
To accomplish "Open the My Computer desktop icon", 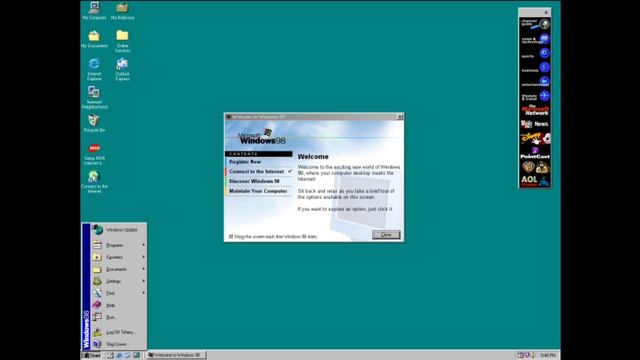I will click(x=94, y=11).
